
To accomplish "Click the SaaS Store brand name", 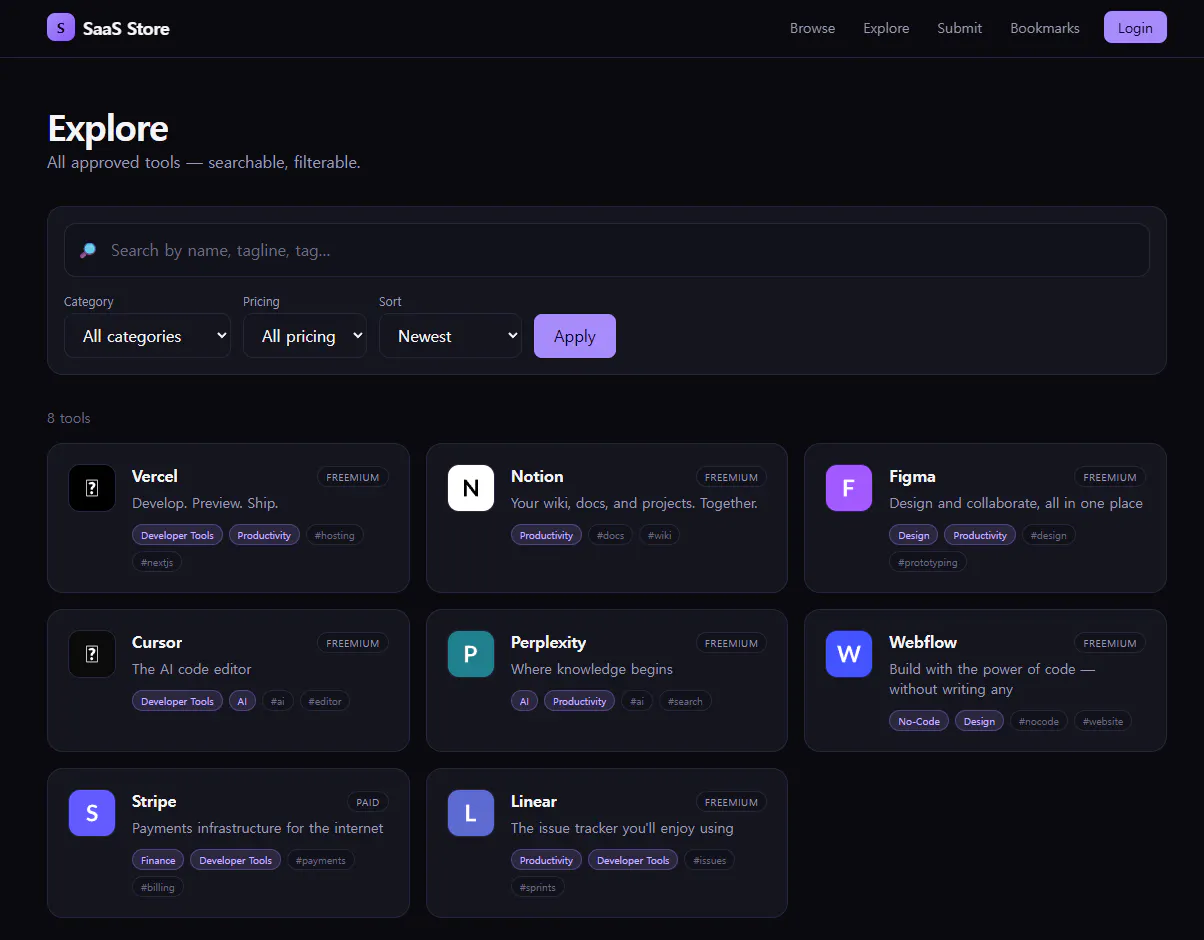I will pos(126,28).
